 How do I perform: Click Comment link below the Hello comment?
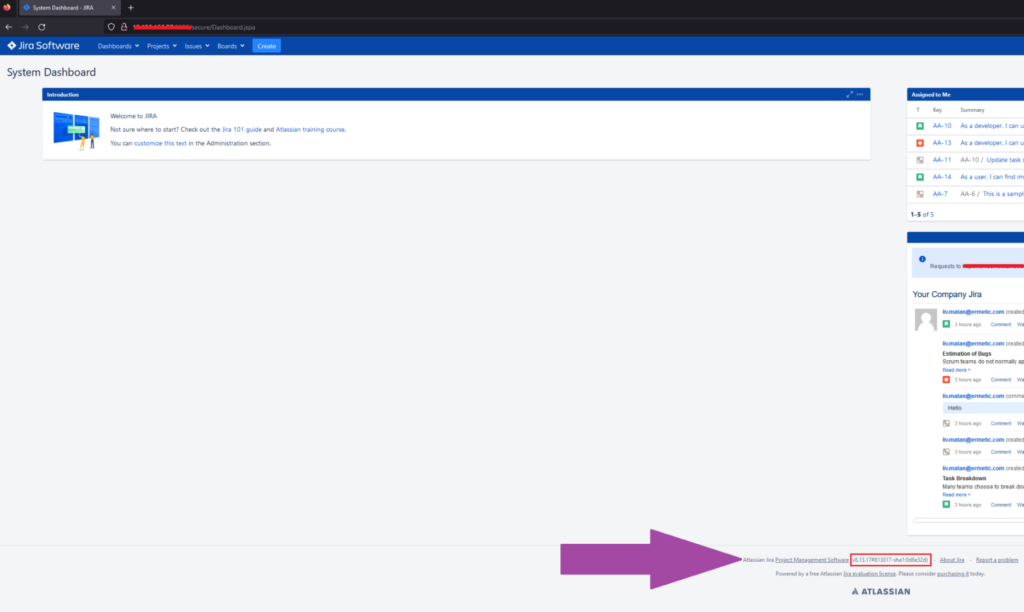point(1000,423)
